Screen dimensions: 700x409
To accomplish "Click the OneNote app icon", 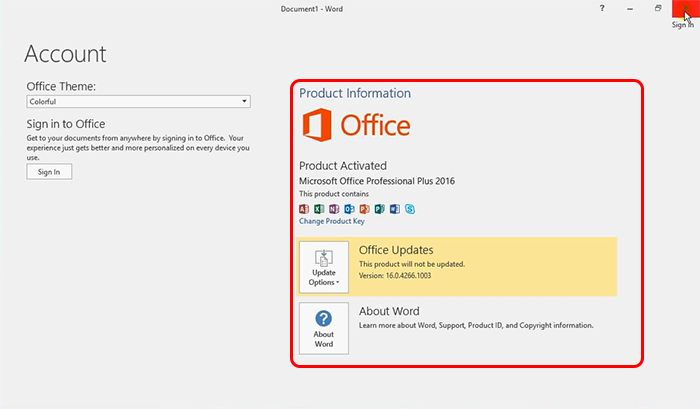I will (x=334, y=209).
